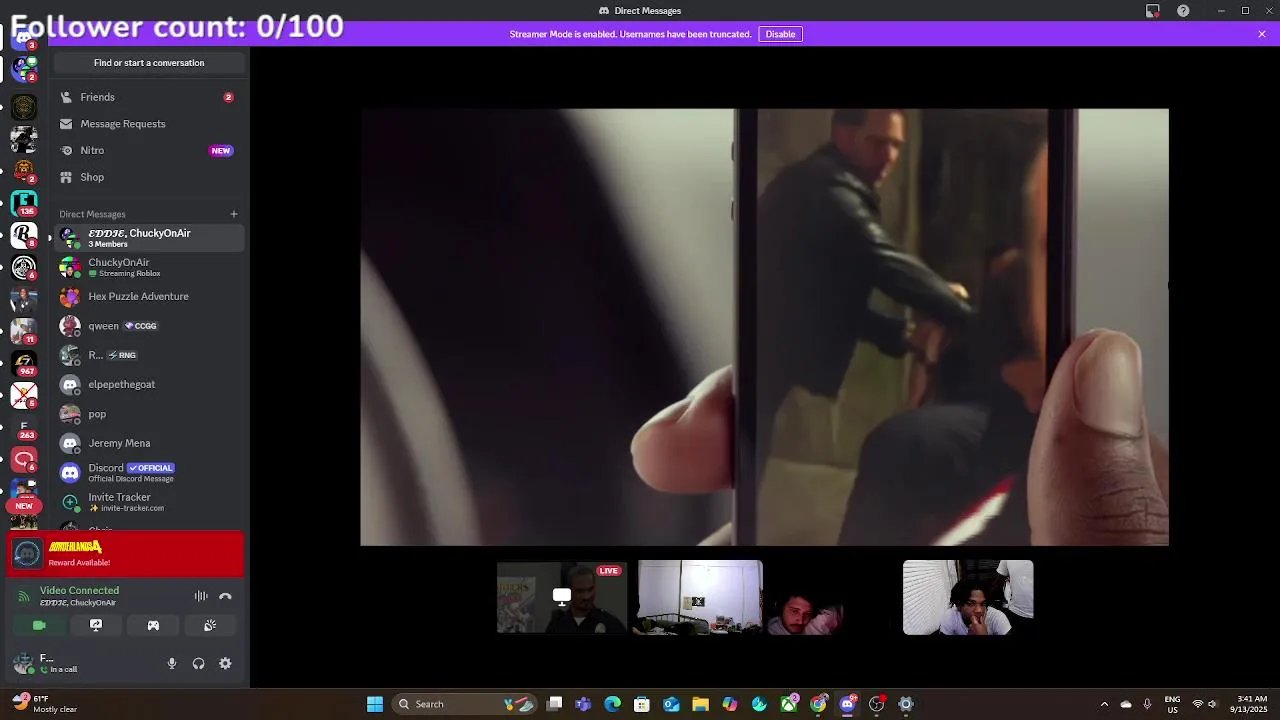Open elpepethegoat direct message
1280x720 pixels.
[x=149, y=384]
